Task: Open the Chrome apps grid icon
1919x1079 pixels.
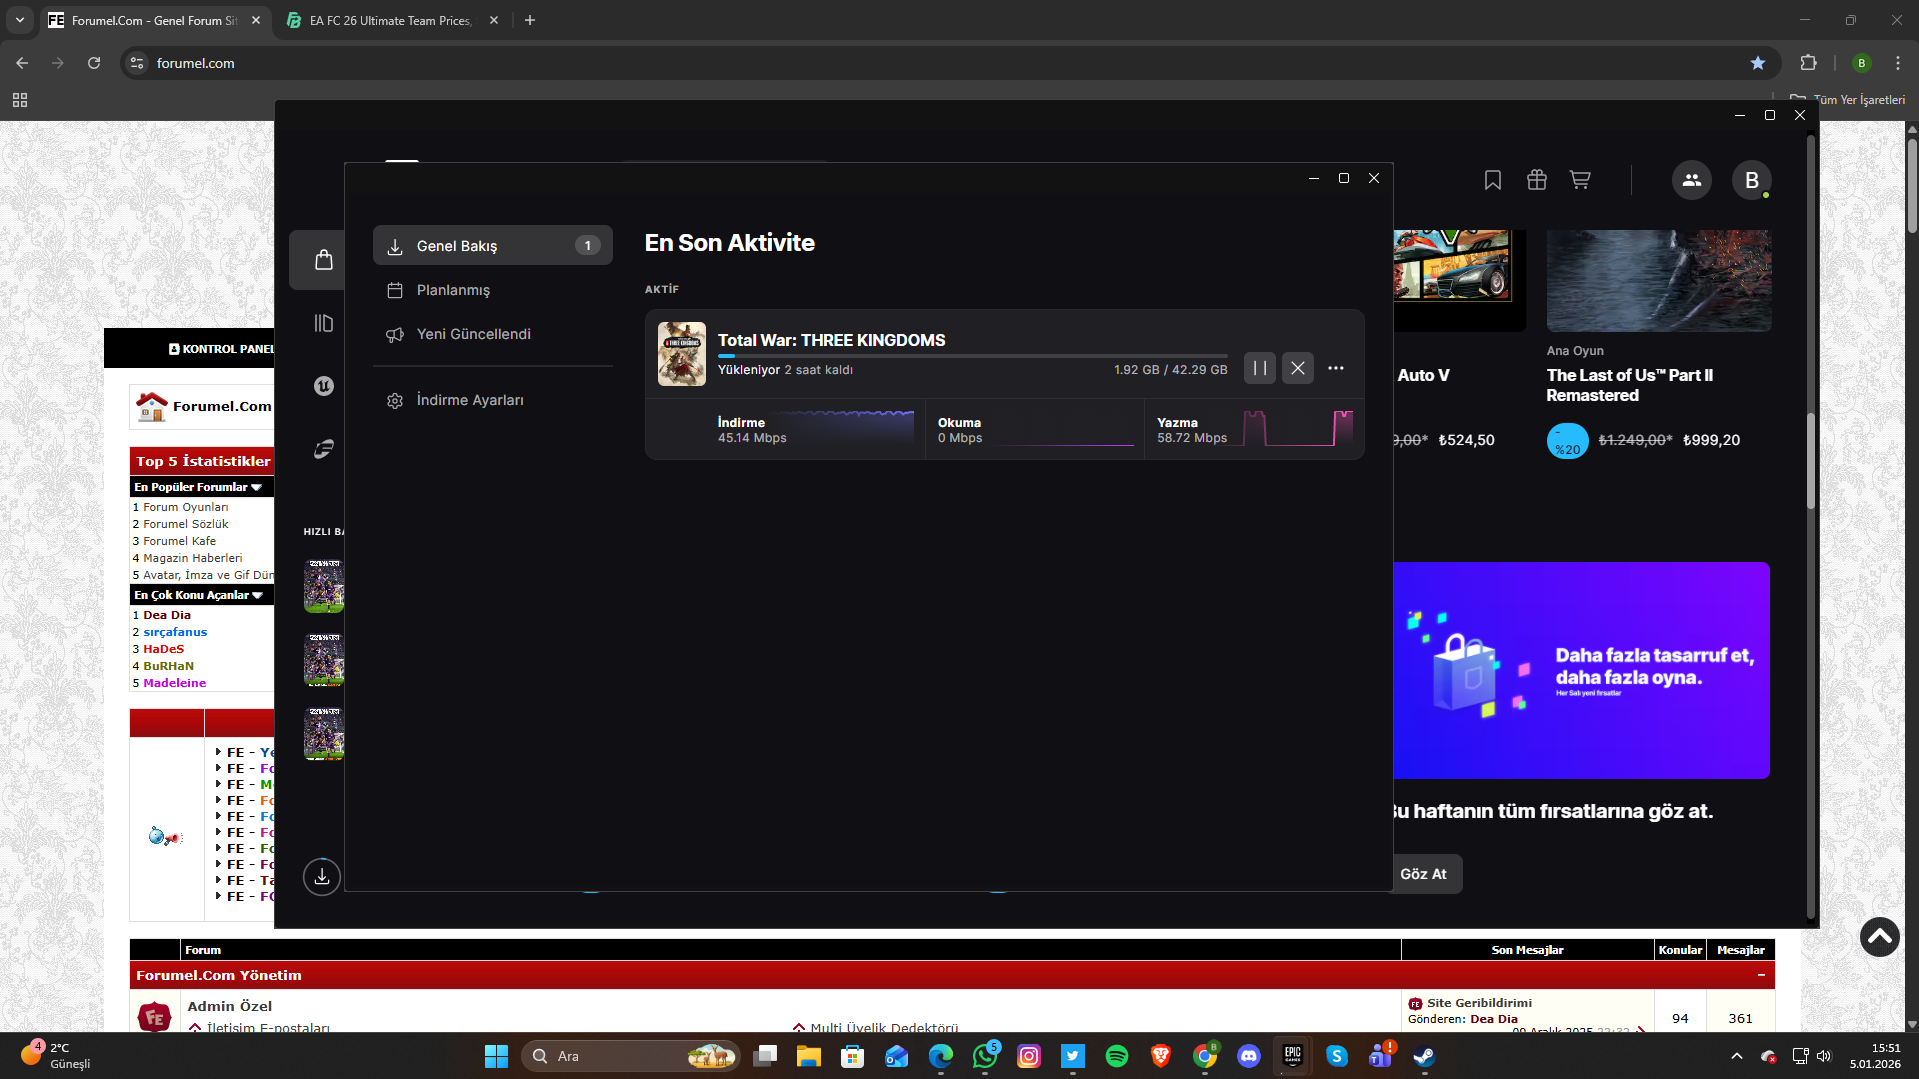Action: coord(20,100)
